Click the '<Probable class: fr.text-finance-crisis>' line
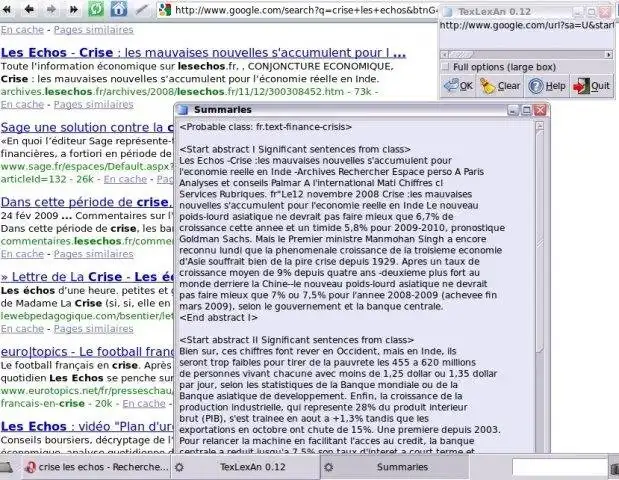 265,127
